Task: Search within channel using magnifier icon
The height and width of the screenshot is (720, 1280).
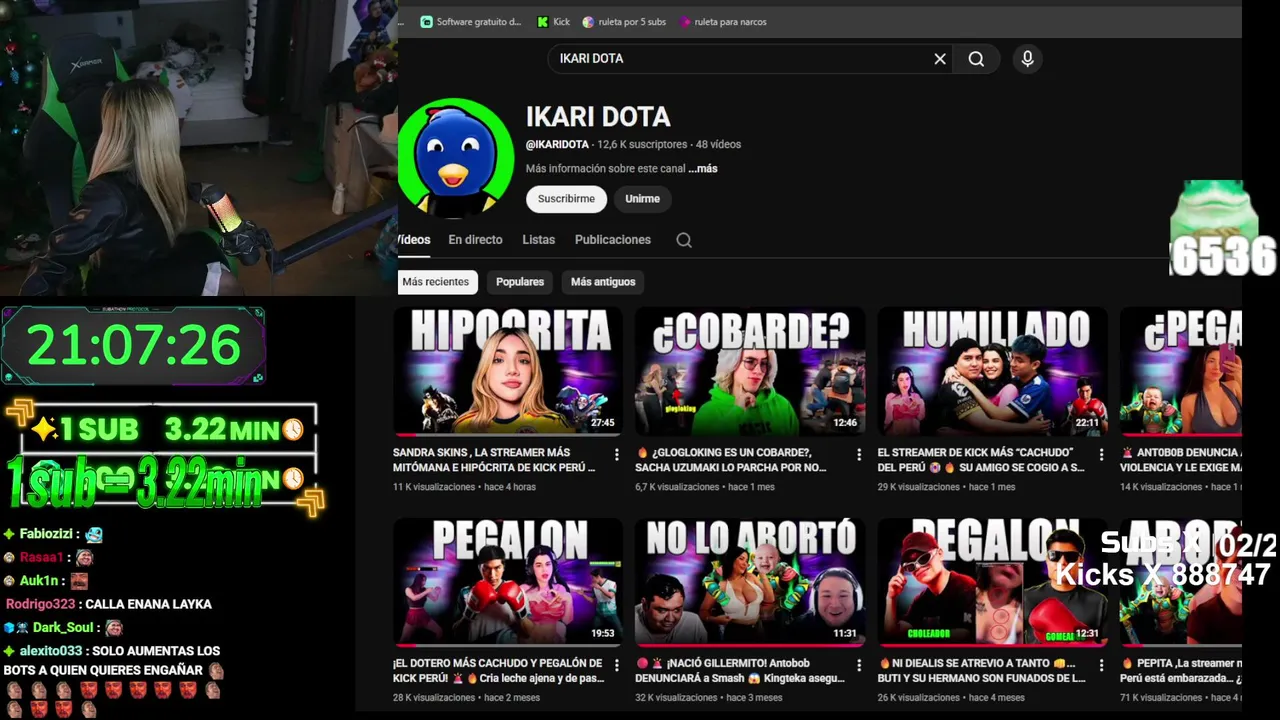Action: click(x=684, y=240)
